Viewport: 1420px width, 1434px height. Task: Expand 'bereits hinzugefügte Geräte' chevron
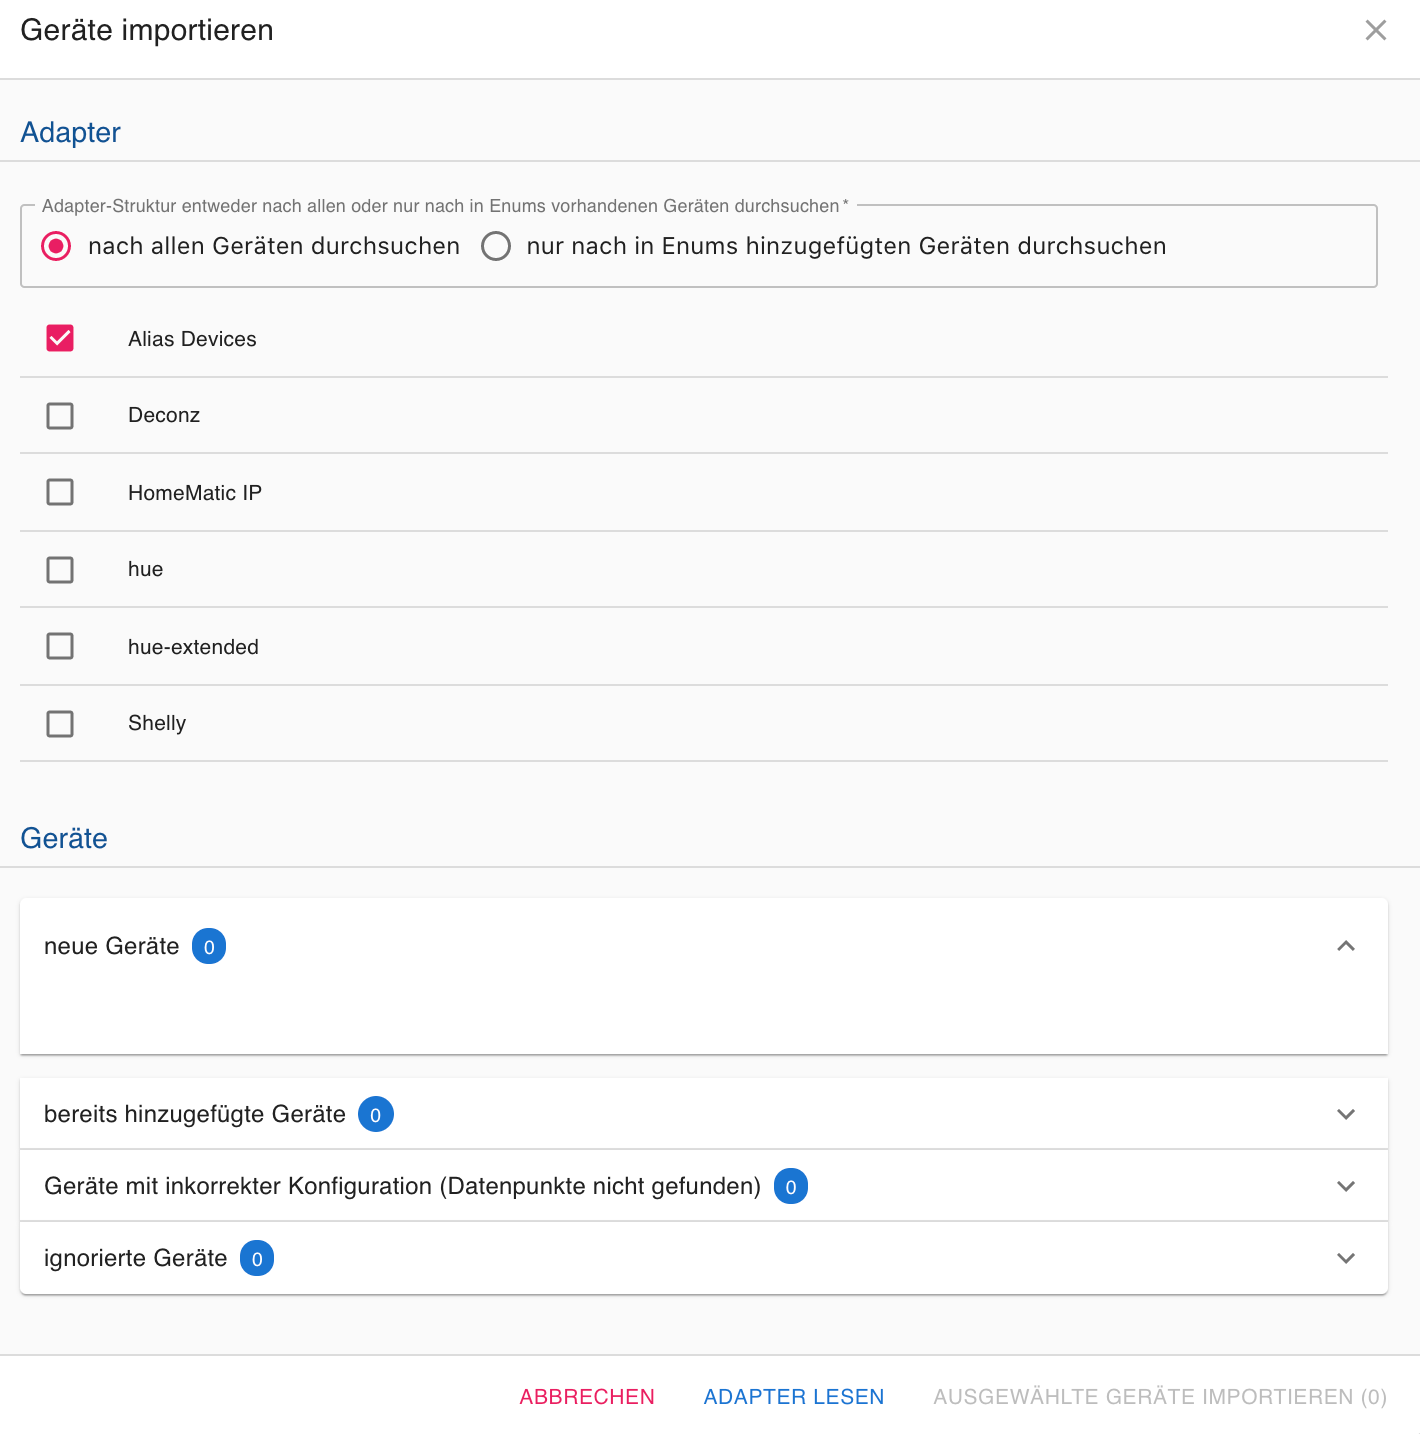[x=1346, y=1114]
